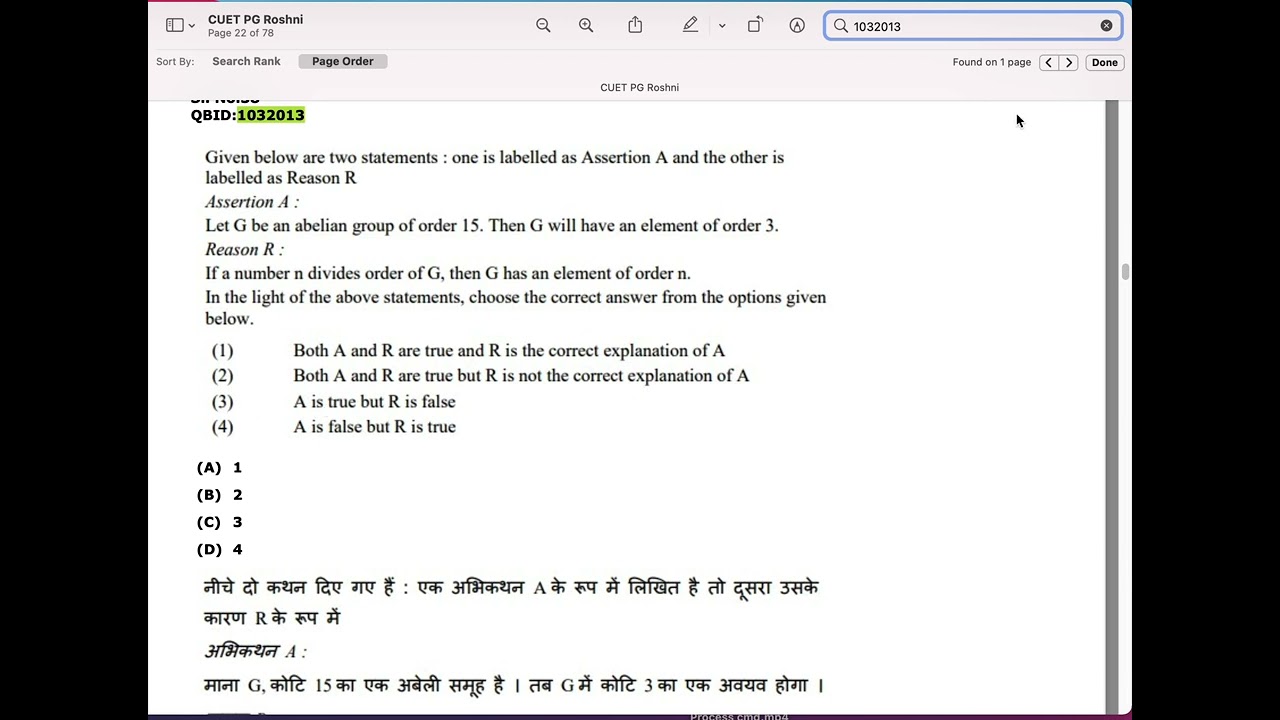Open sidebar view options dropdown arrow
This screenshot has height=720, width=1280.
[192, 26]
